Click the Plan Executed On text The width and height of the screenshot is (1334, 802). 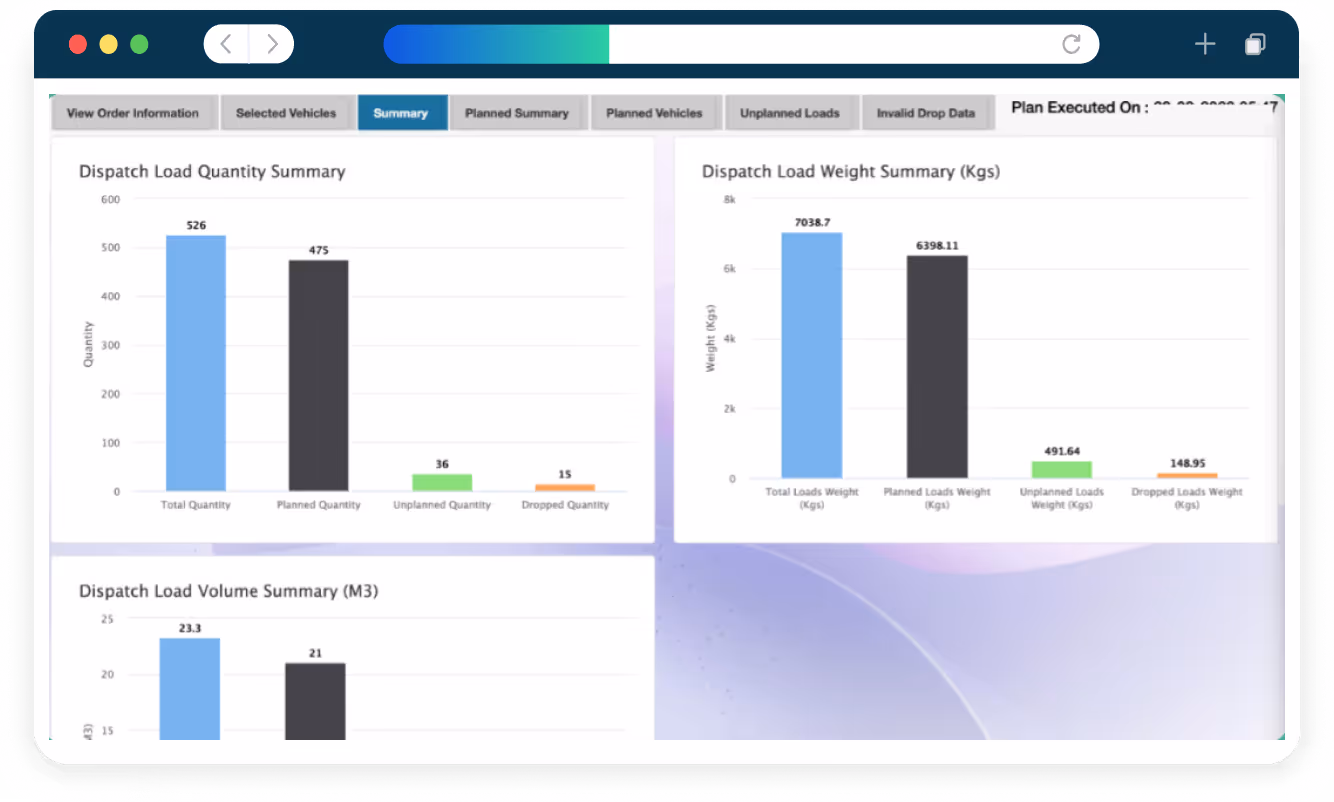[1079, 107]
